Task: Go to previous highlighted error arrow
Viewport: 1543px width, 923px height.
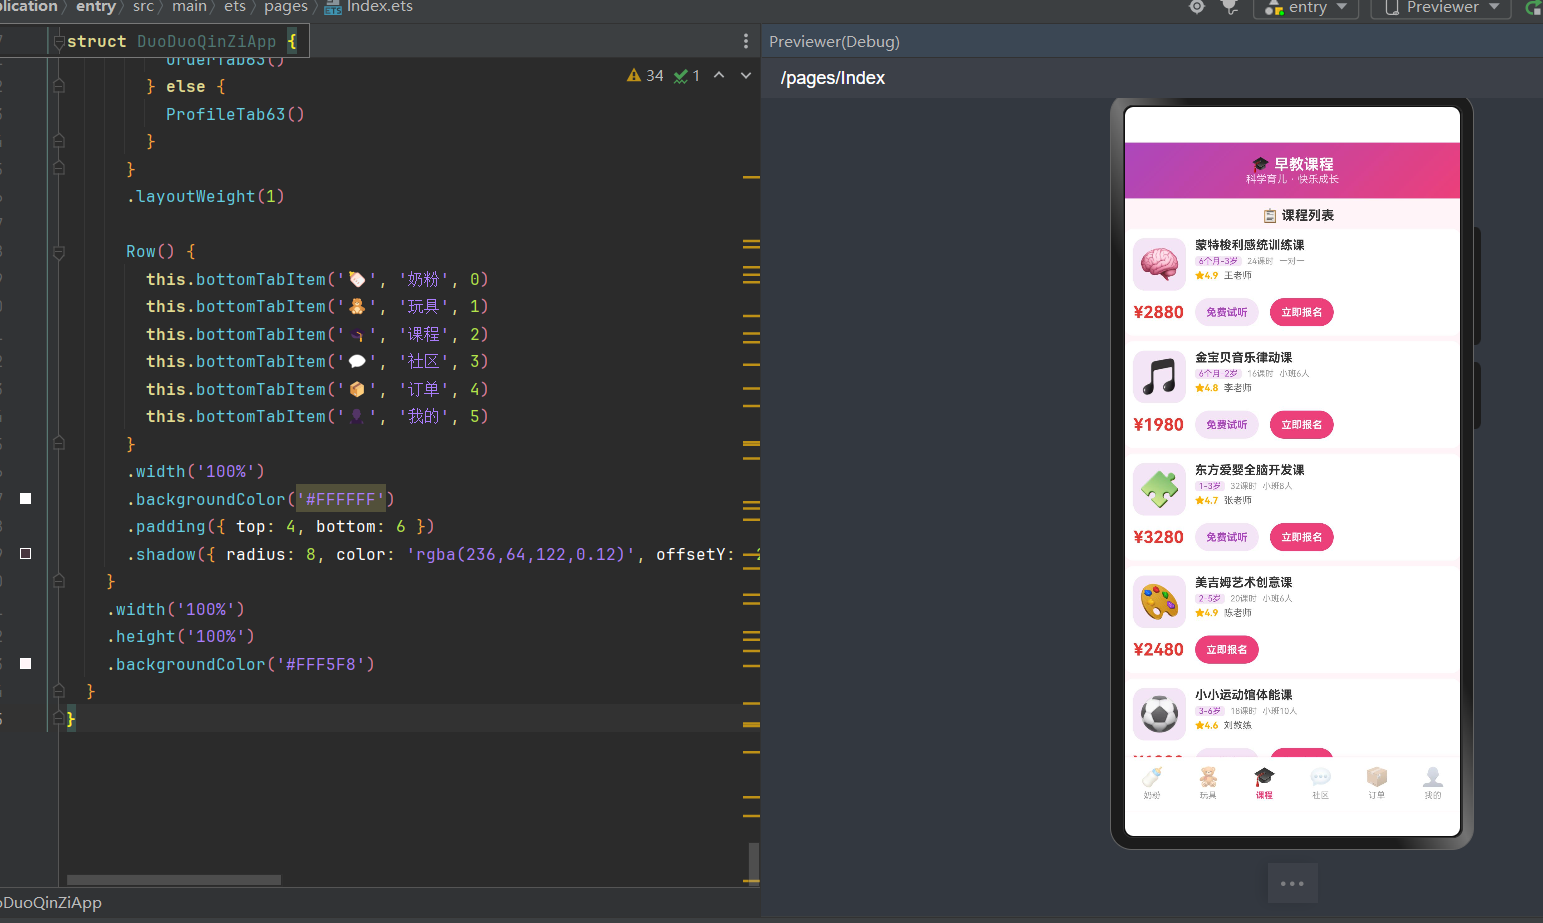Action: click(718, 75)
